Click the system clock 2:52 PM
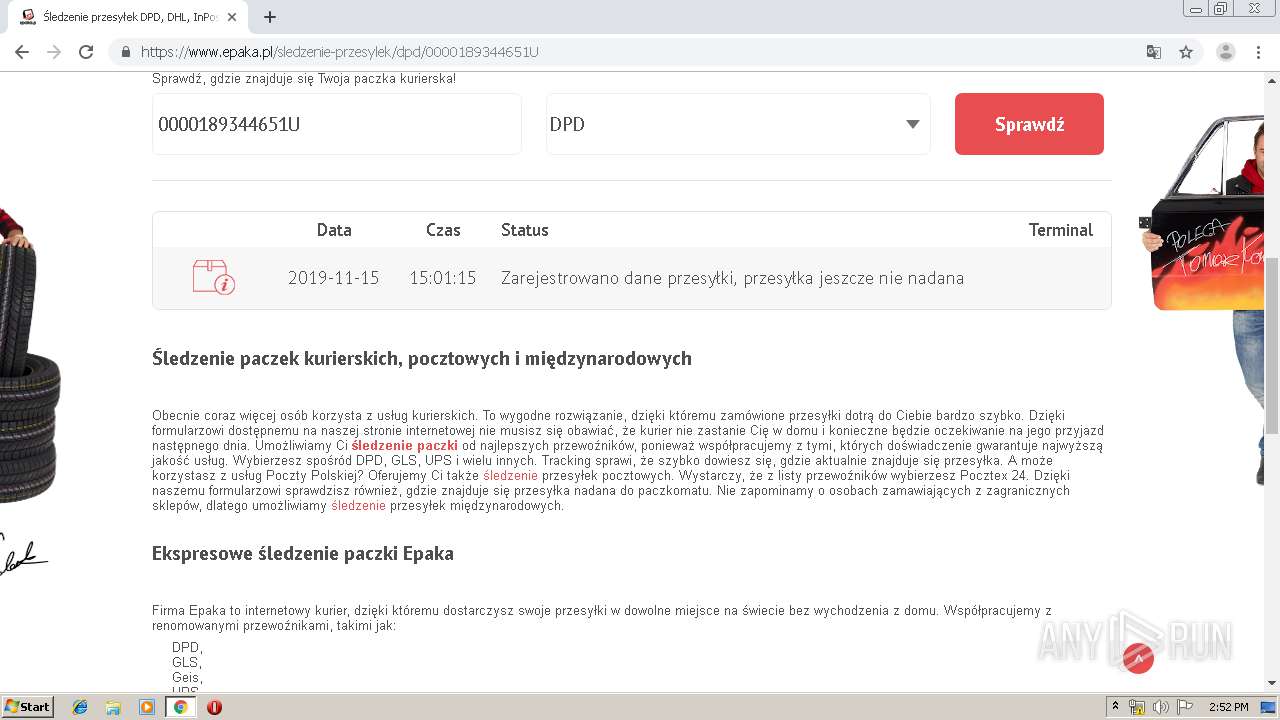The width and height of the screenshot is (1280, 720). click(1228, 707)
